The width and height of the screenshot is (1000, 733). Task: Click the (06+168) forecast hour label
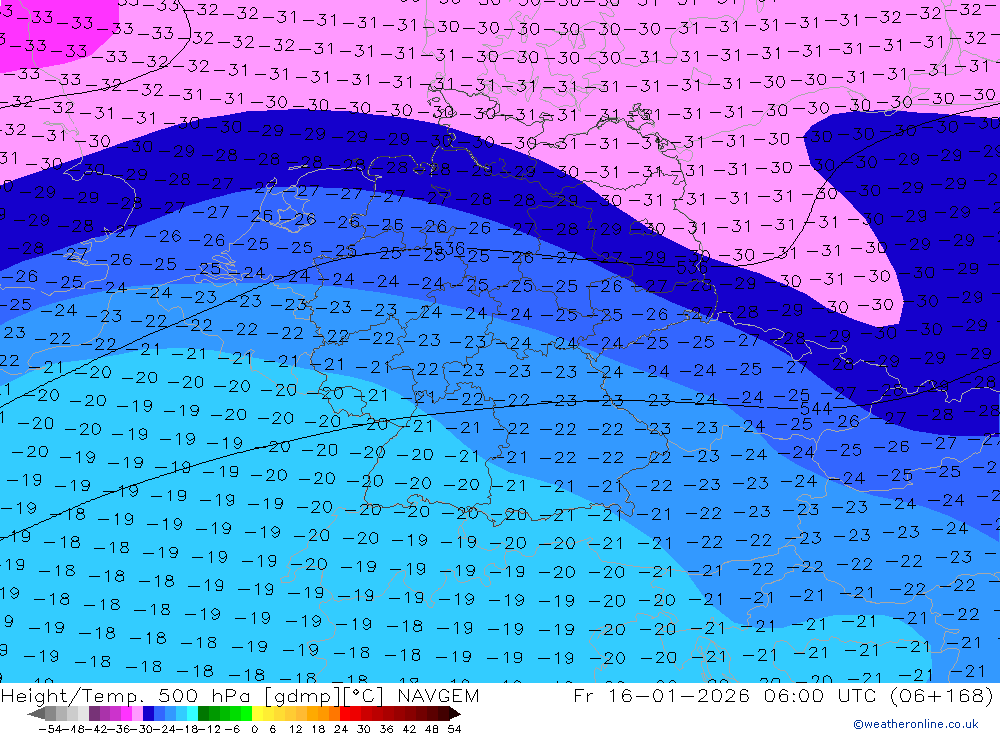point(941,695)
